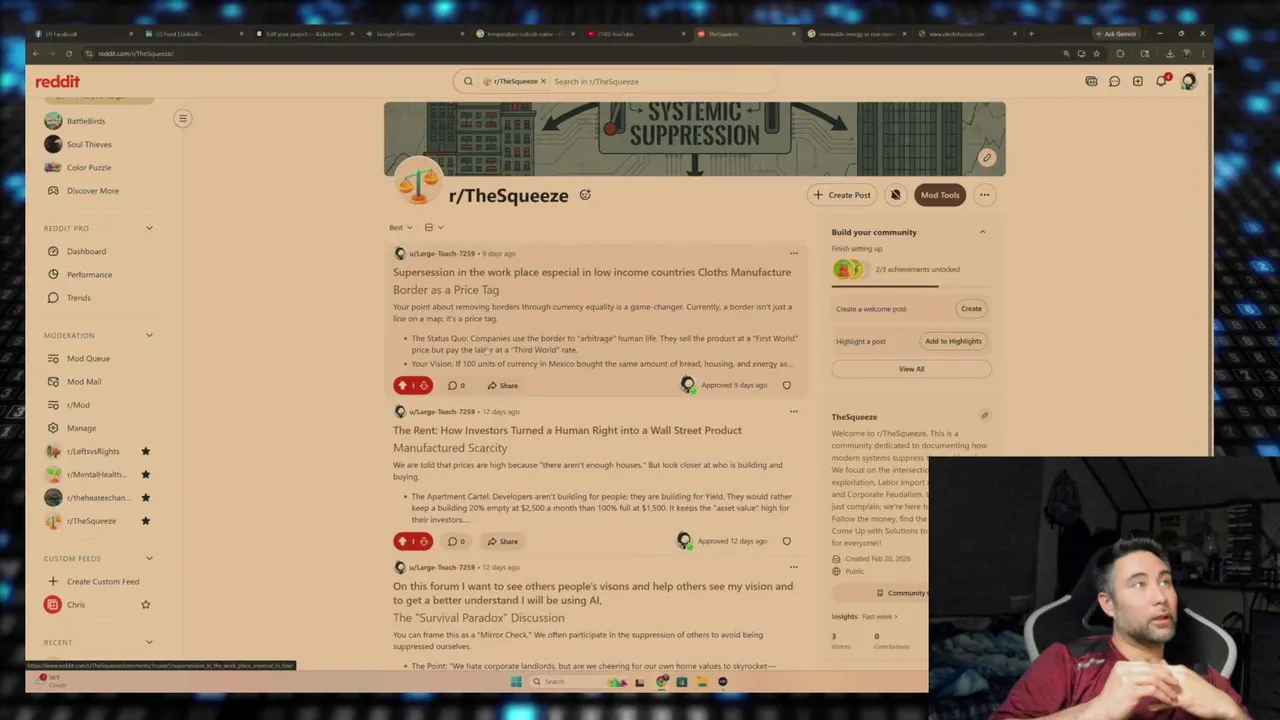The width and height of the screenshot is (1280, 720).
Task: Click Add to Highlights
Action: [x=953, y=341]
